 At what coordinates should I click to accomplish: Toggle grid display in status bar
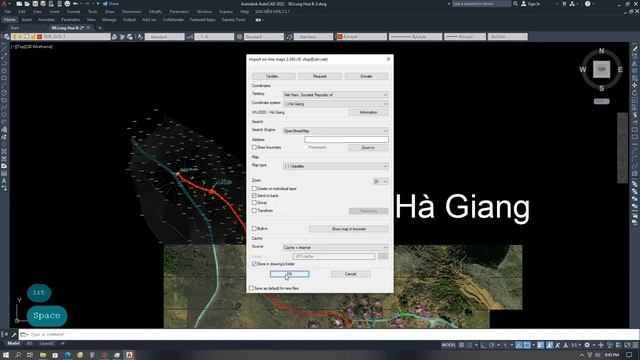click(x=462, y=345)
